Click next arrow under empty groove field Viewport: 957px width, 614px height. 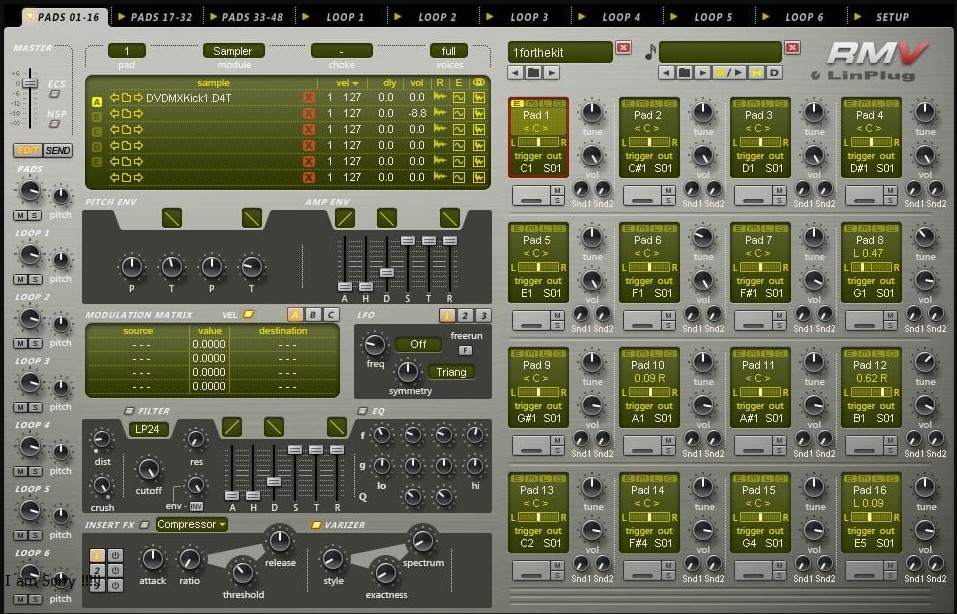(x=702, y=73)
